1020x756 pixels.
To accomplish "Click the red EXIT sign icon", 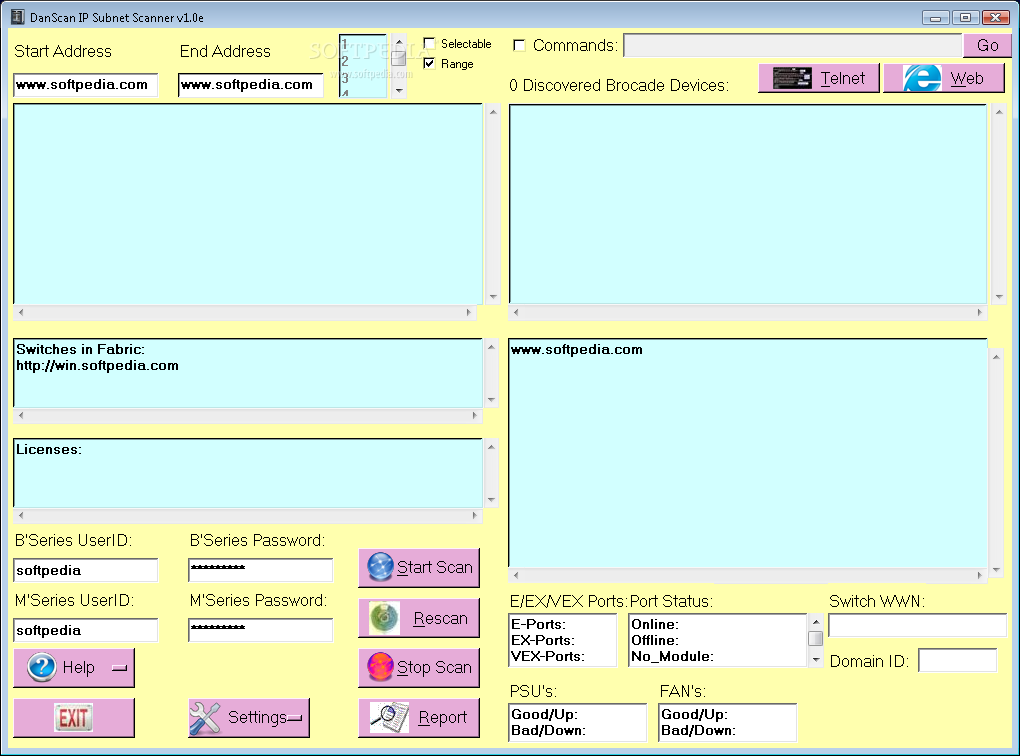I will [x=74, y=718].
